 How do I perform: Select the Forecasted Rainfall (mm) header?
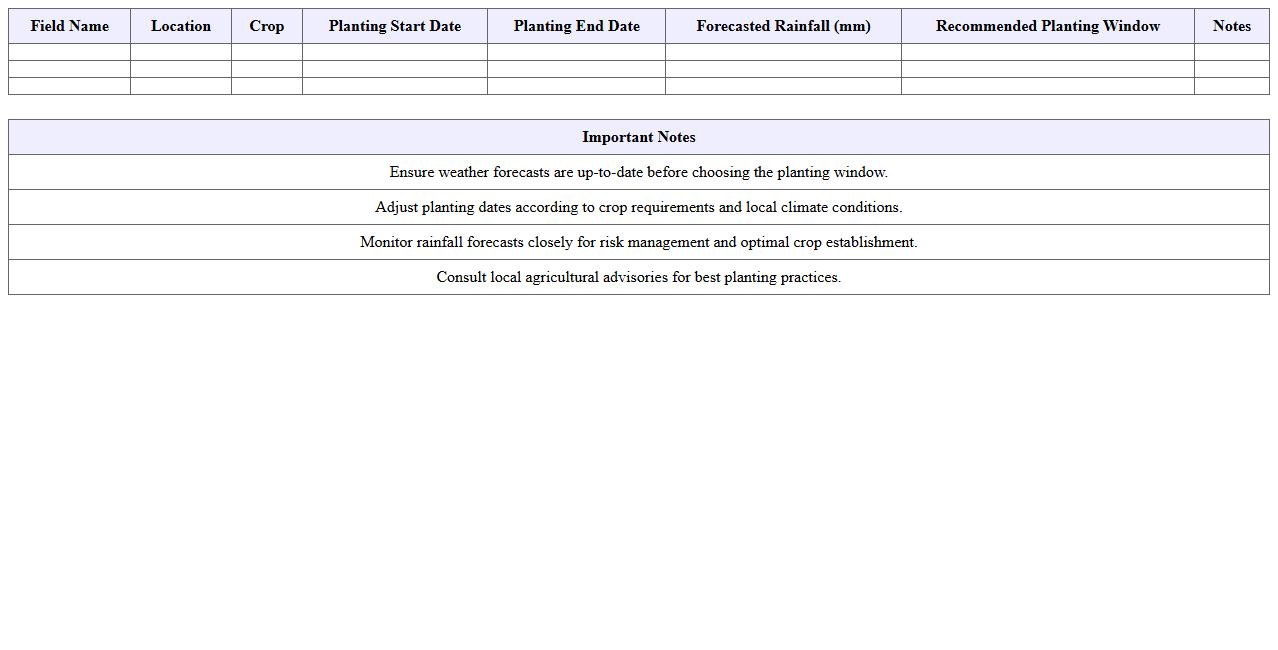pos(783,26)
